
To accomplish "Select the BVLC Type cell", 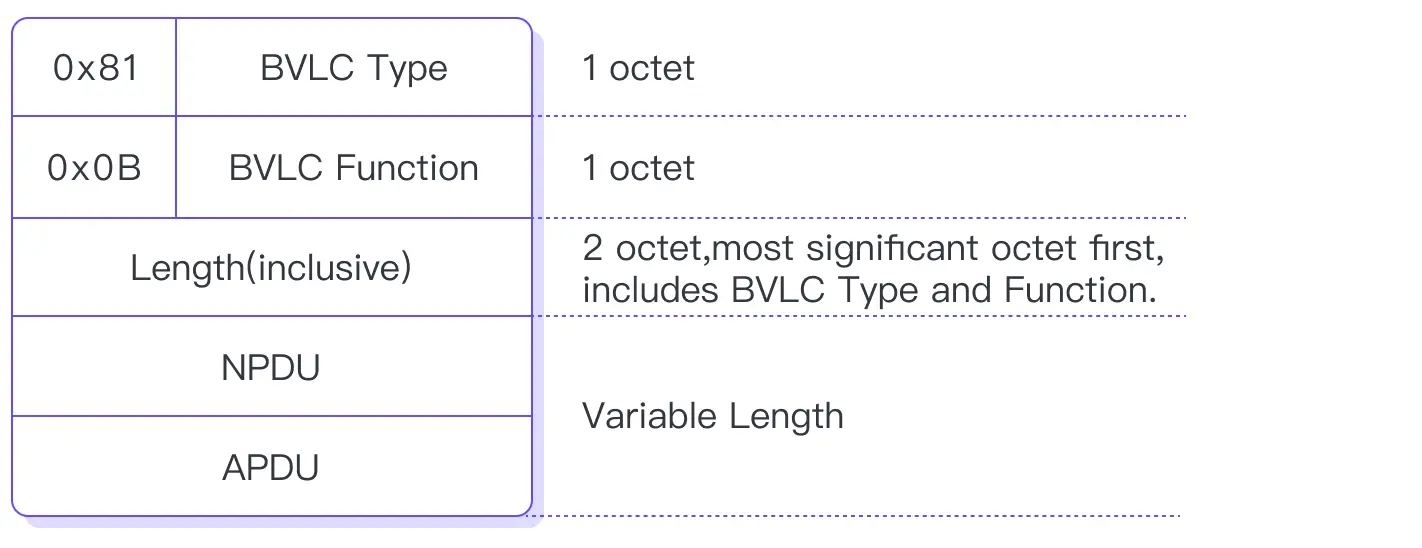I will [354, 68].
